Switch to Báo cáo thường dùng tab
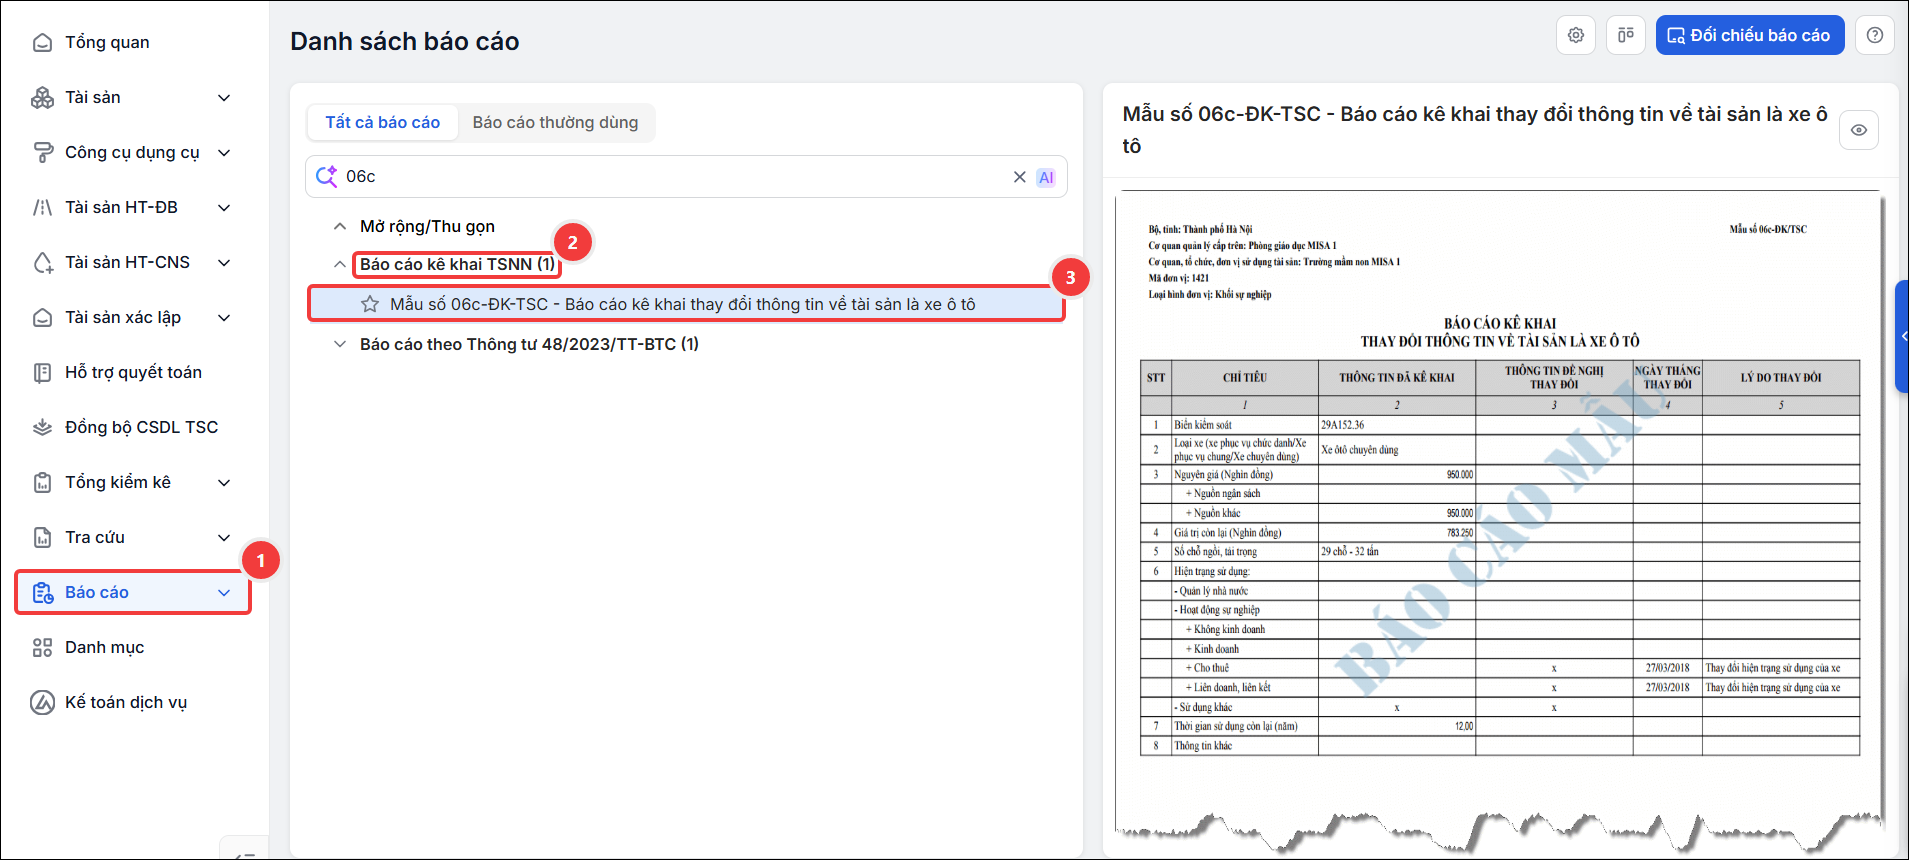This screenshot has height=860, width=1909. 555,122
